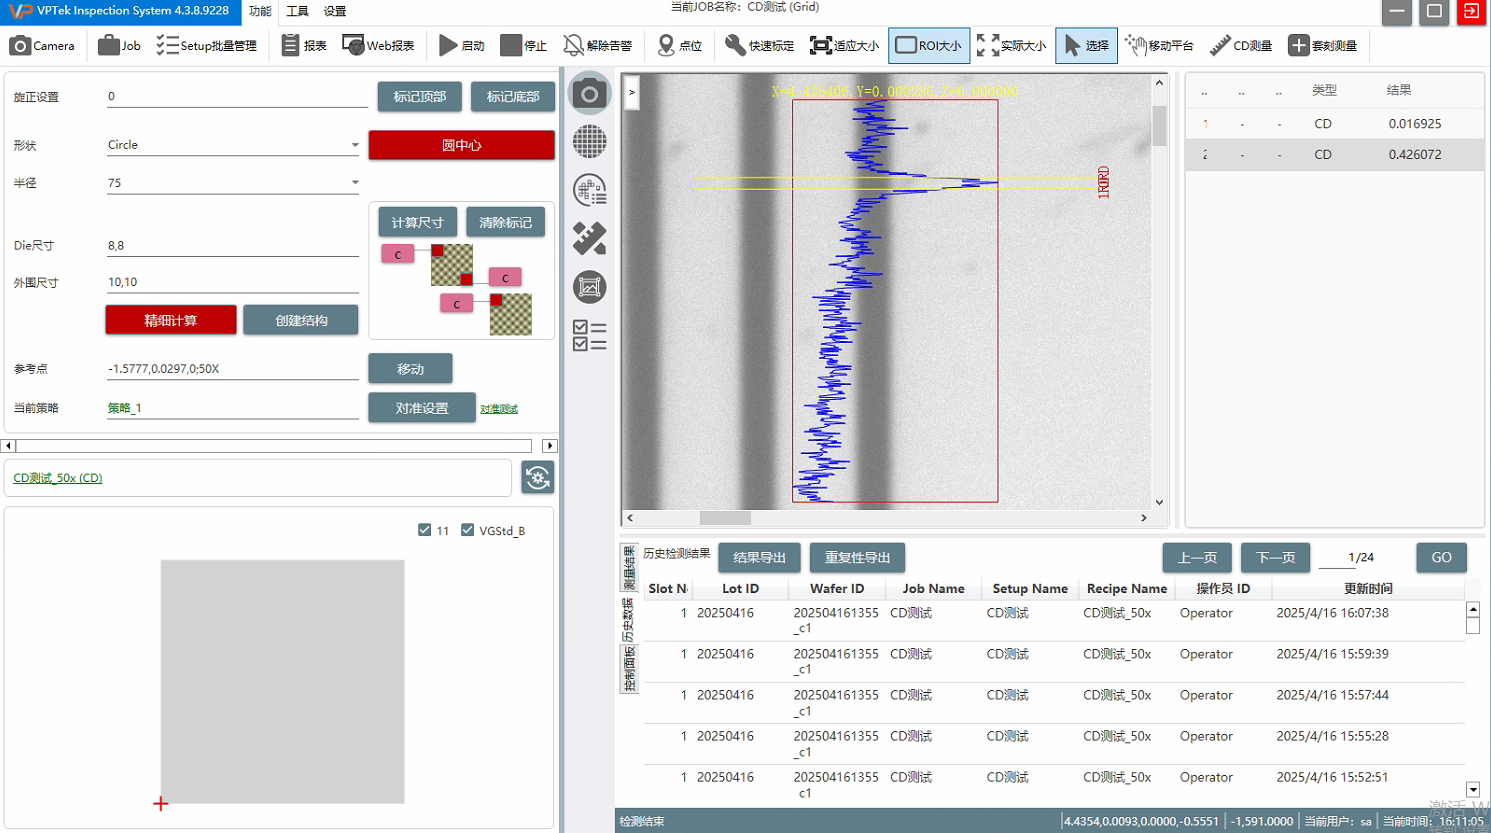Open the 工具 menu
Viewport: 1491px width, 833px height.
[x=297, y=11]
